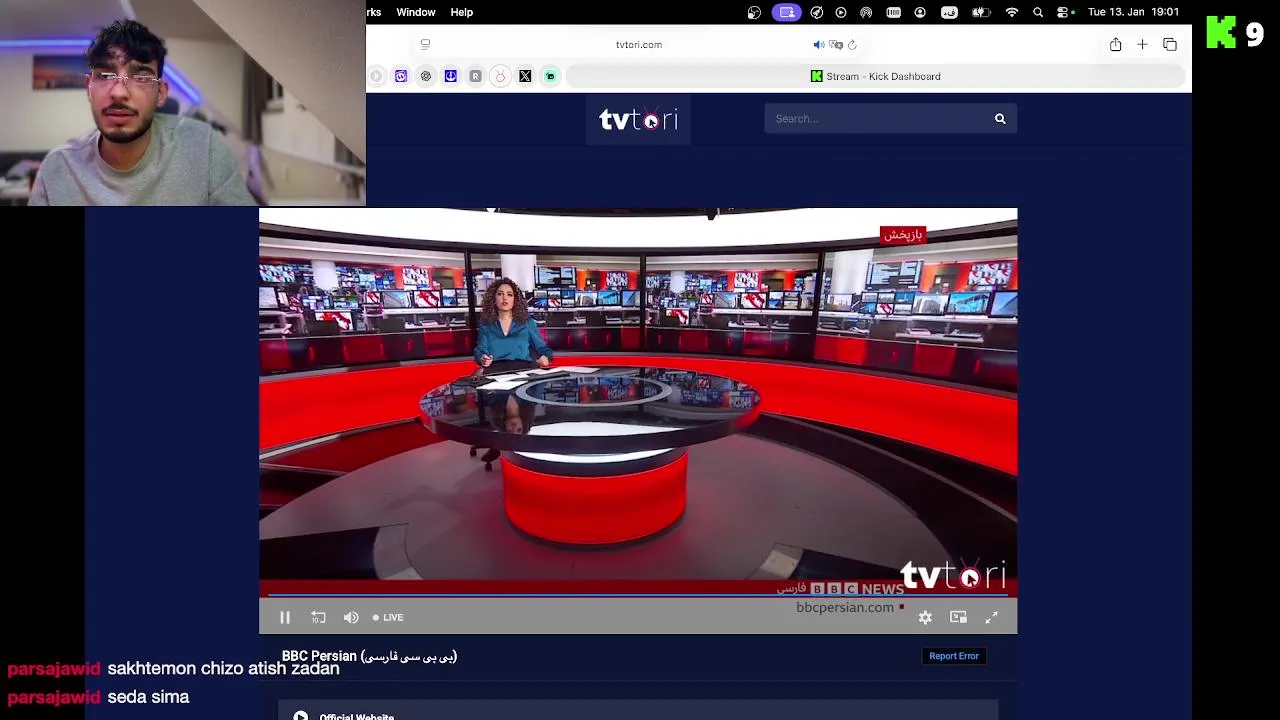This screenshot has height=720, width=1280.
Task: Open the Help menu
Action: tap(461, 12)
